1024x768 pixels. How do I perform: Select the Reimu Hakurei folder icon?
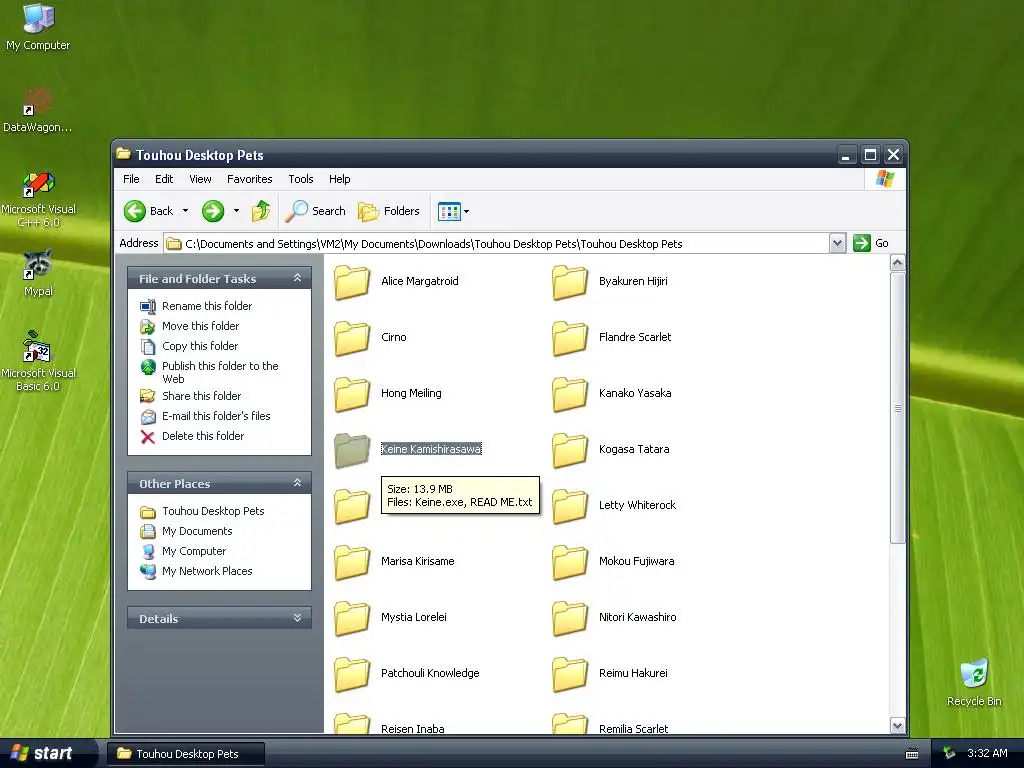tap(569, 674)
